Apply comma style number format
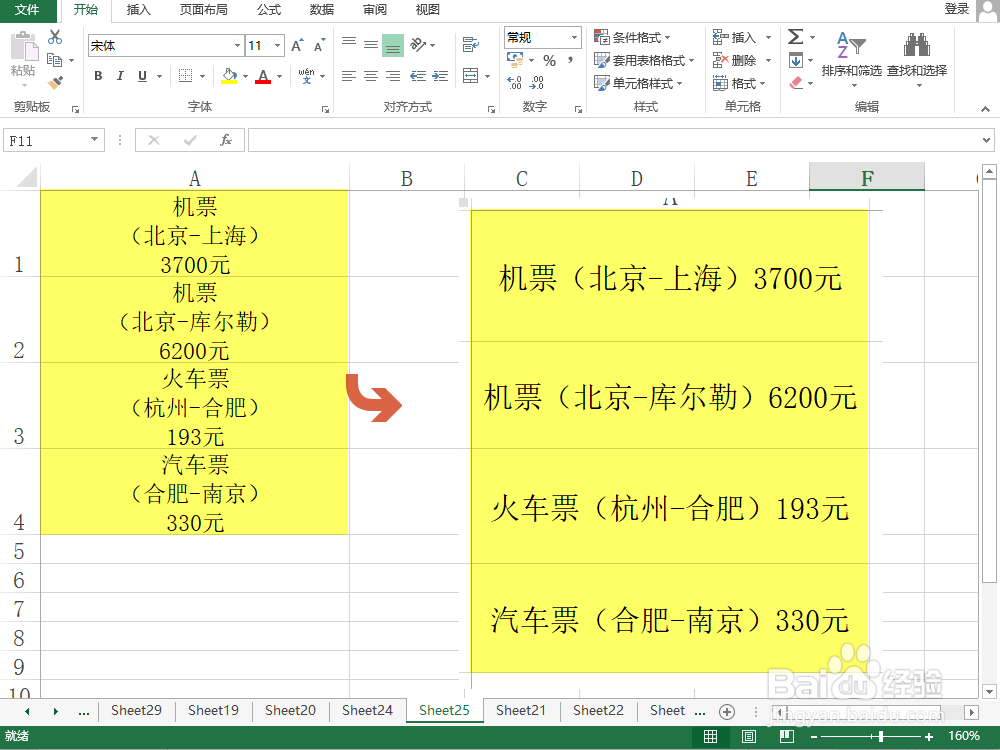This screenshot has width=1000, height=750. coord(570,61)
